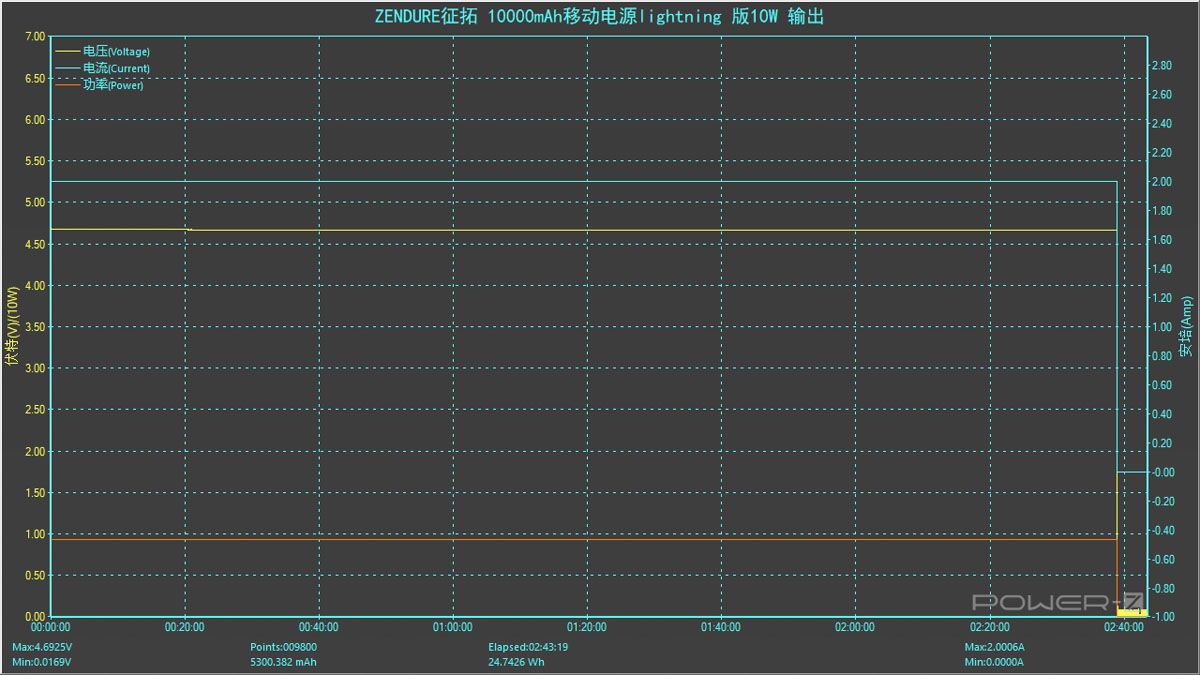1200x675 pixels.
Task: Click the 24.7426 Wh energy readout
Action: click(x=516, y=662)
